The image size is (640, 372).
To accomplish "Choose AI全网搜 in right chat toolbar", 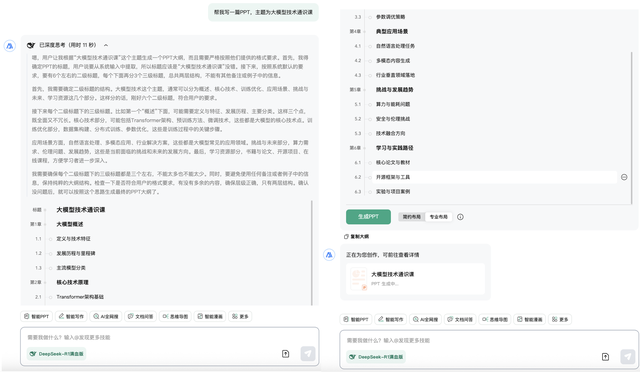I will pos(425,319).
